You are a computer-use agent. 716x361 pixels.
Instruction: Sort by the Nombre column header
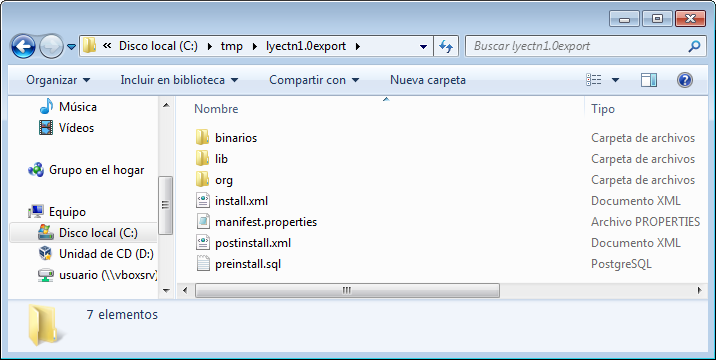[216, 109]
